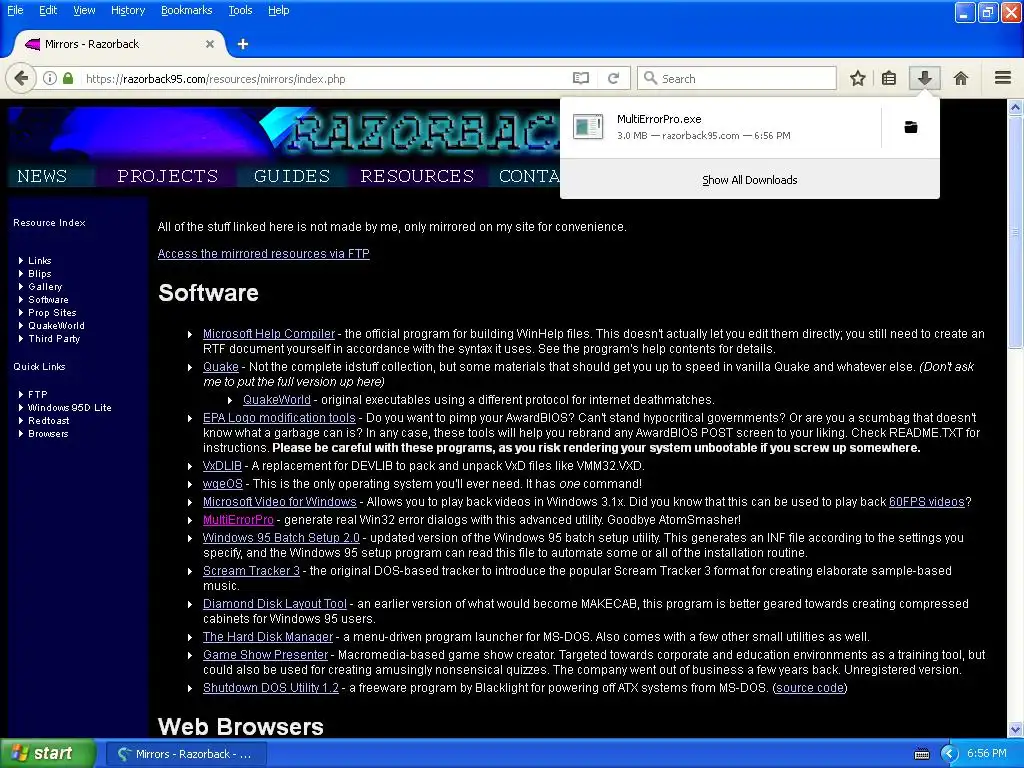Click the green padlock security icon
Screen dimensions: 1024x768
pos(68,78)
